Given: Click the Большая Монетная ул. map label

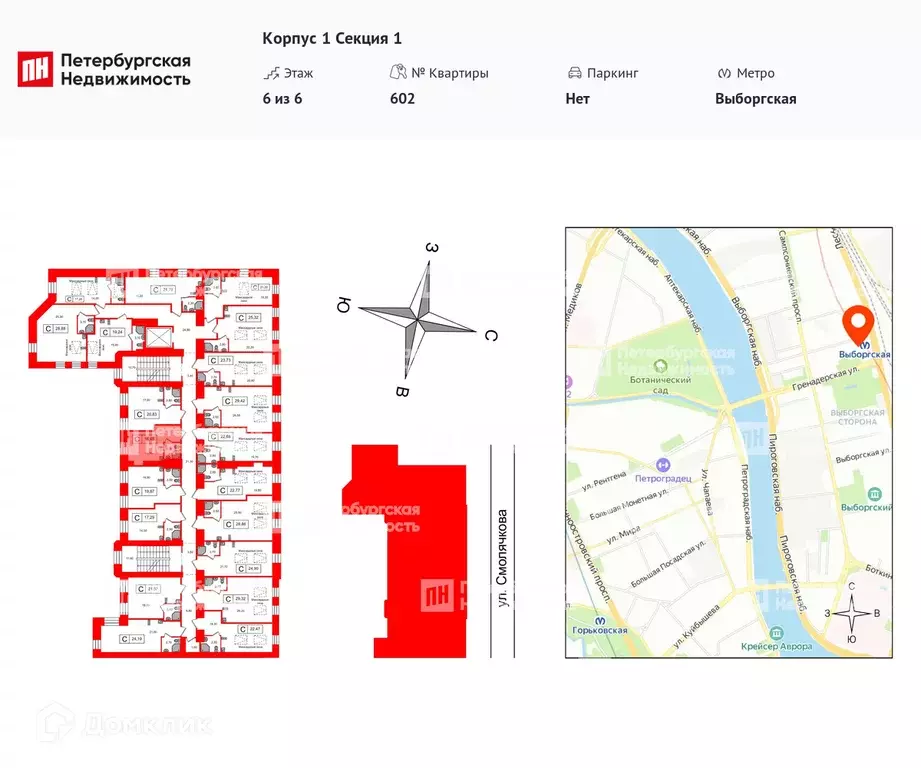Looking at the screenshot, I should coord(628,505).
